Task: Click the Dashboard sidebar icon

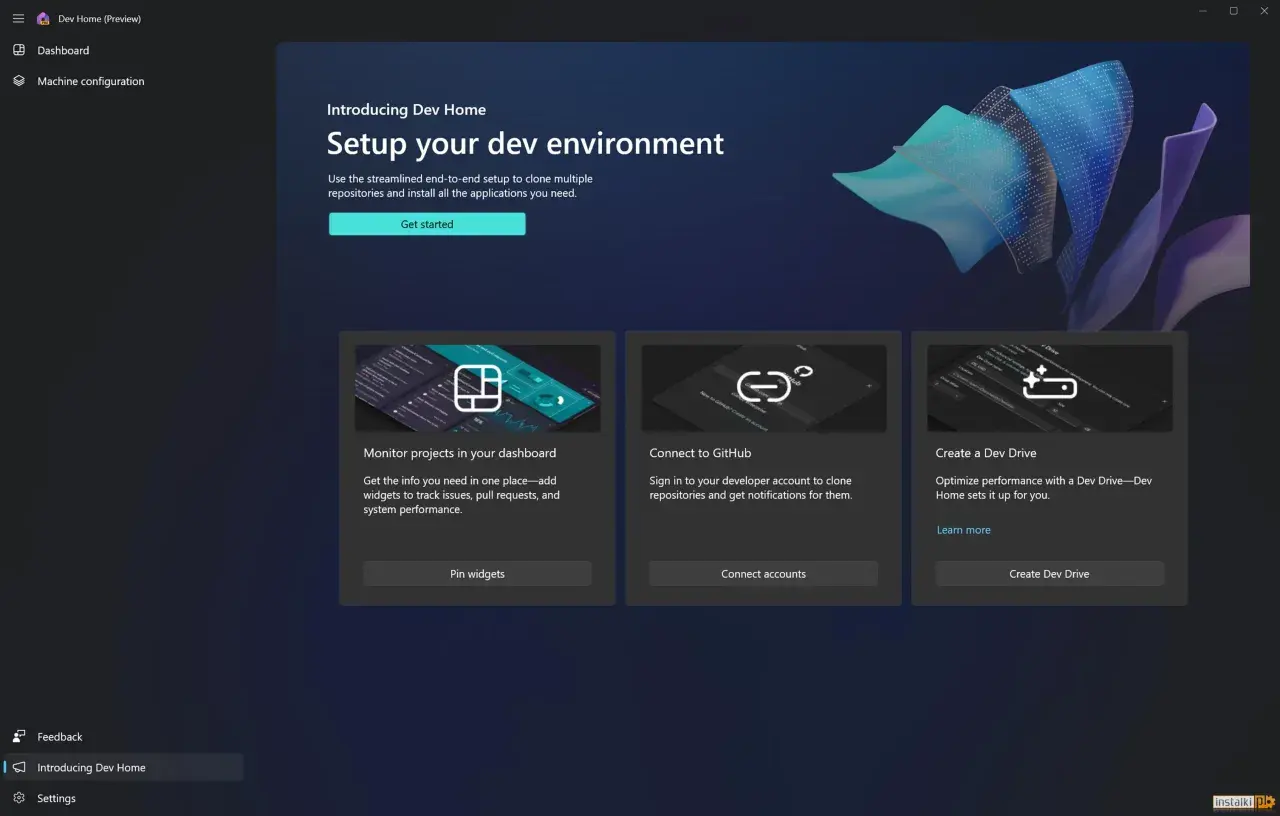Action: pyautogui.click(x=19, y=50)
